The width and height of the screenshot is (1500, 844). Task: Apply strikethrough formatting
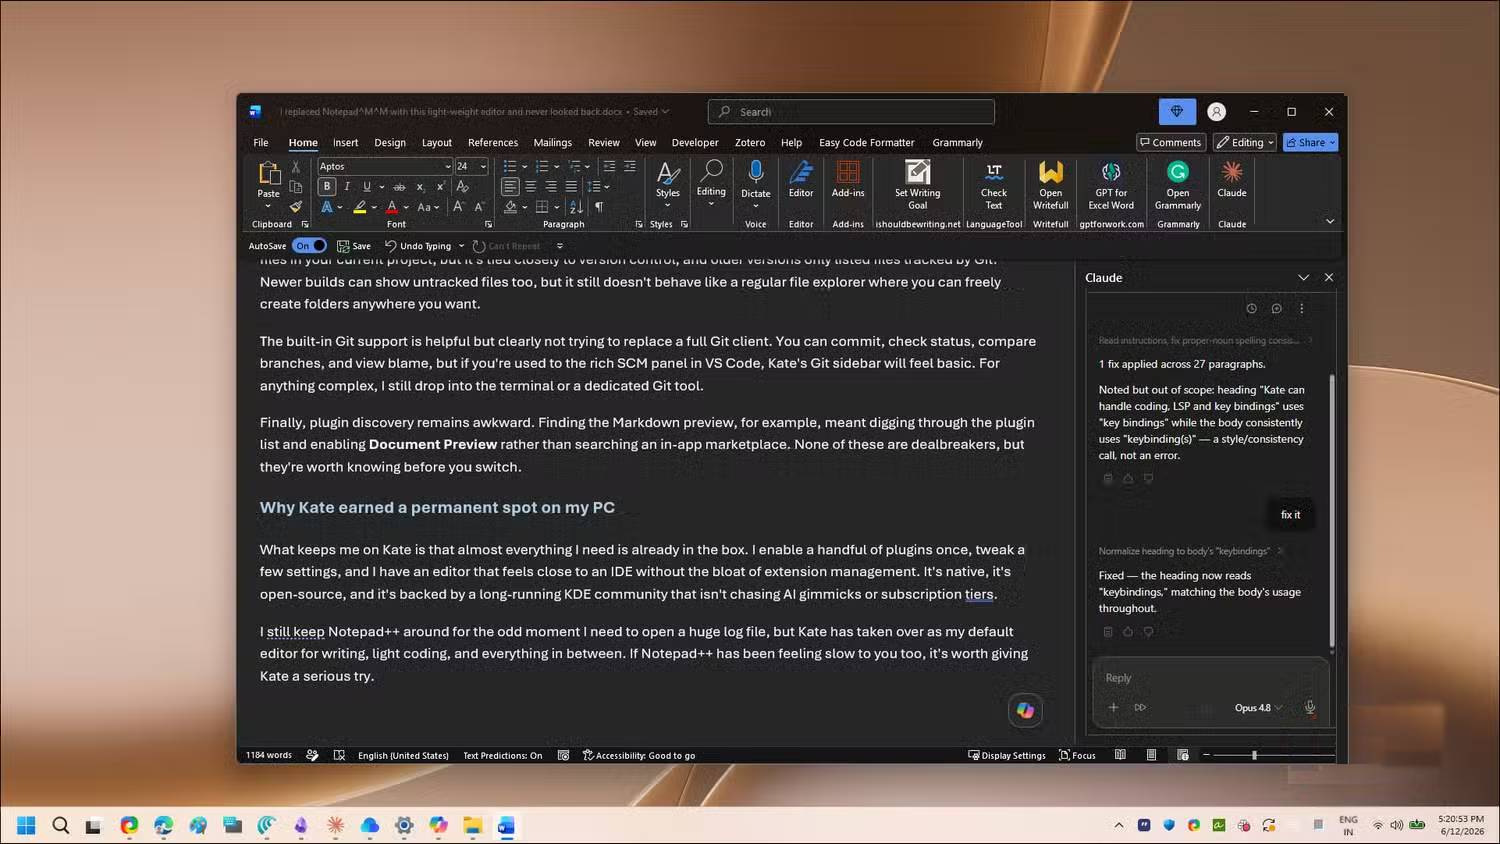click(399, 186)
